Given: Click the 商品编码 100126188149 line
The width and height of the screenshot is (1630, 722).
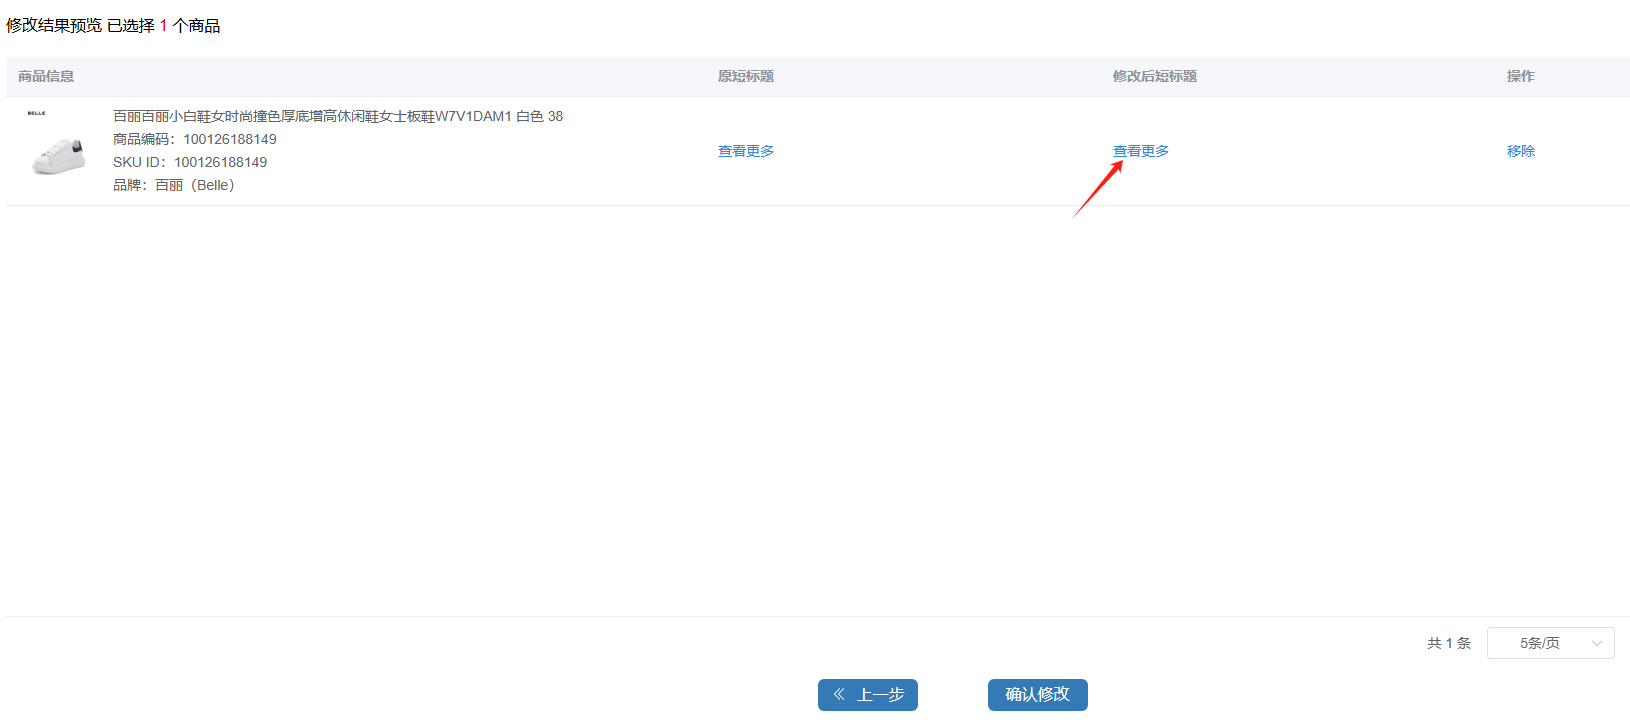Looking at the screenshot, I should (194, 139).
